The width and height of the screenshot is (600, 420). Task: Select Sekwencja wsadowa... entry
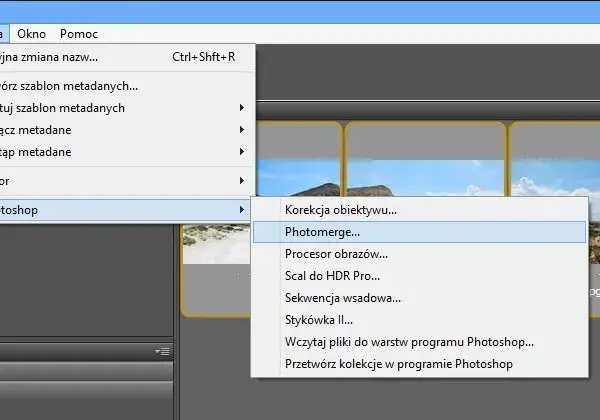(x=419, y=298)
